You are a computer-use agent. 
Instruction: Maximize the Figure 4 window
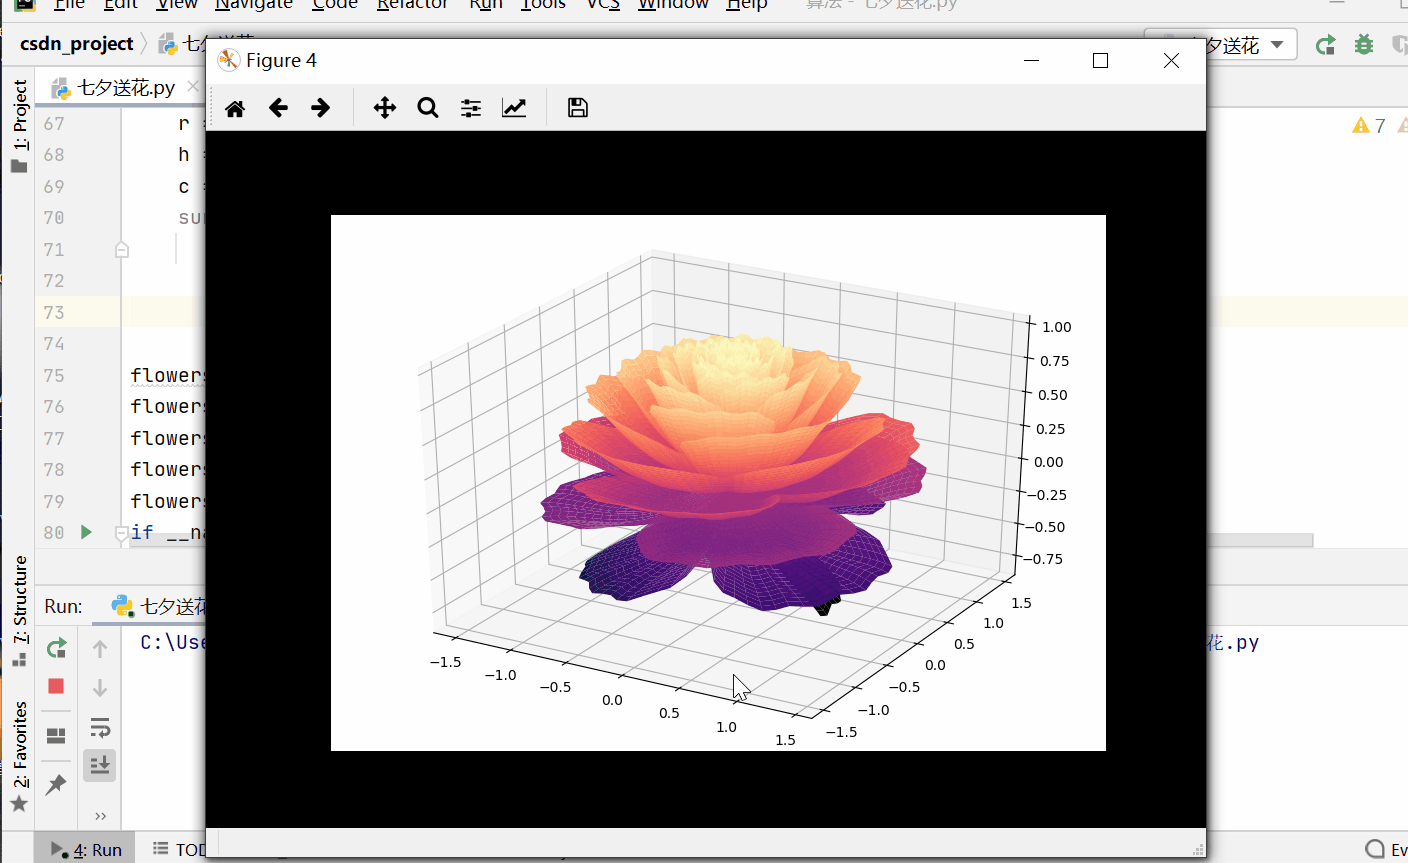coord(1100,60)
